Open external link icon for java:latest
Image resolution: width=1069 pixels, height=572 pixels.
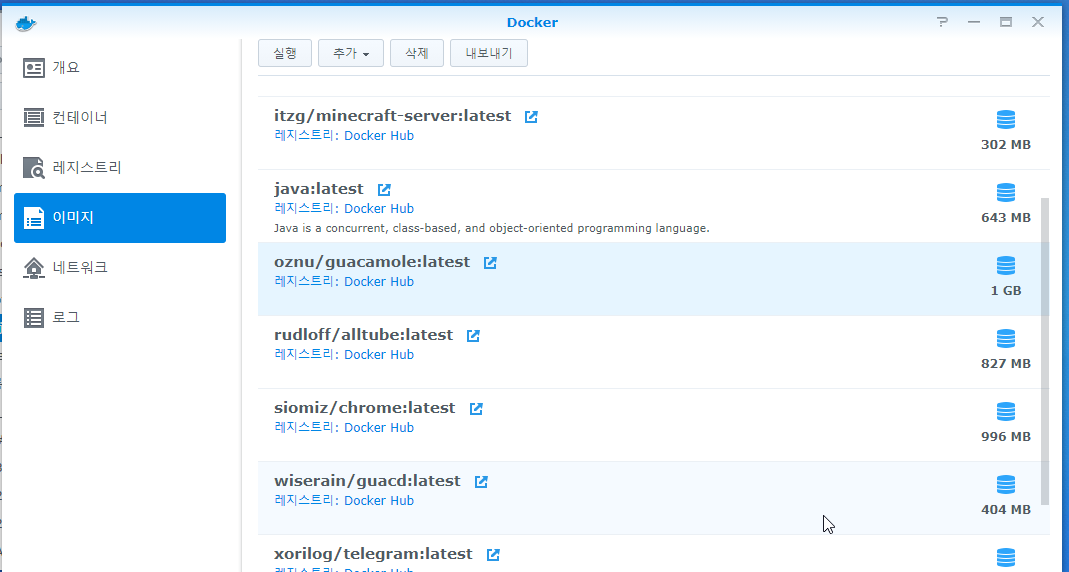point(384,190)
